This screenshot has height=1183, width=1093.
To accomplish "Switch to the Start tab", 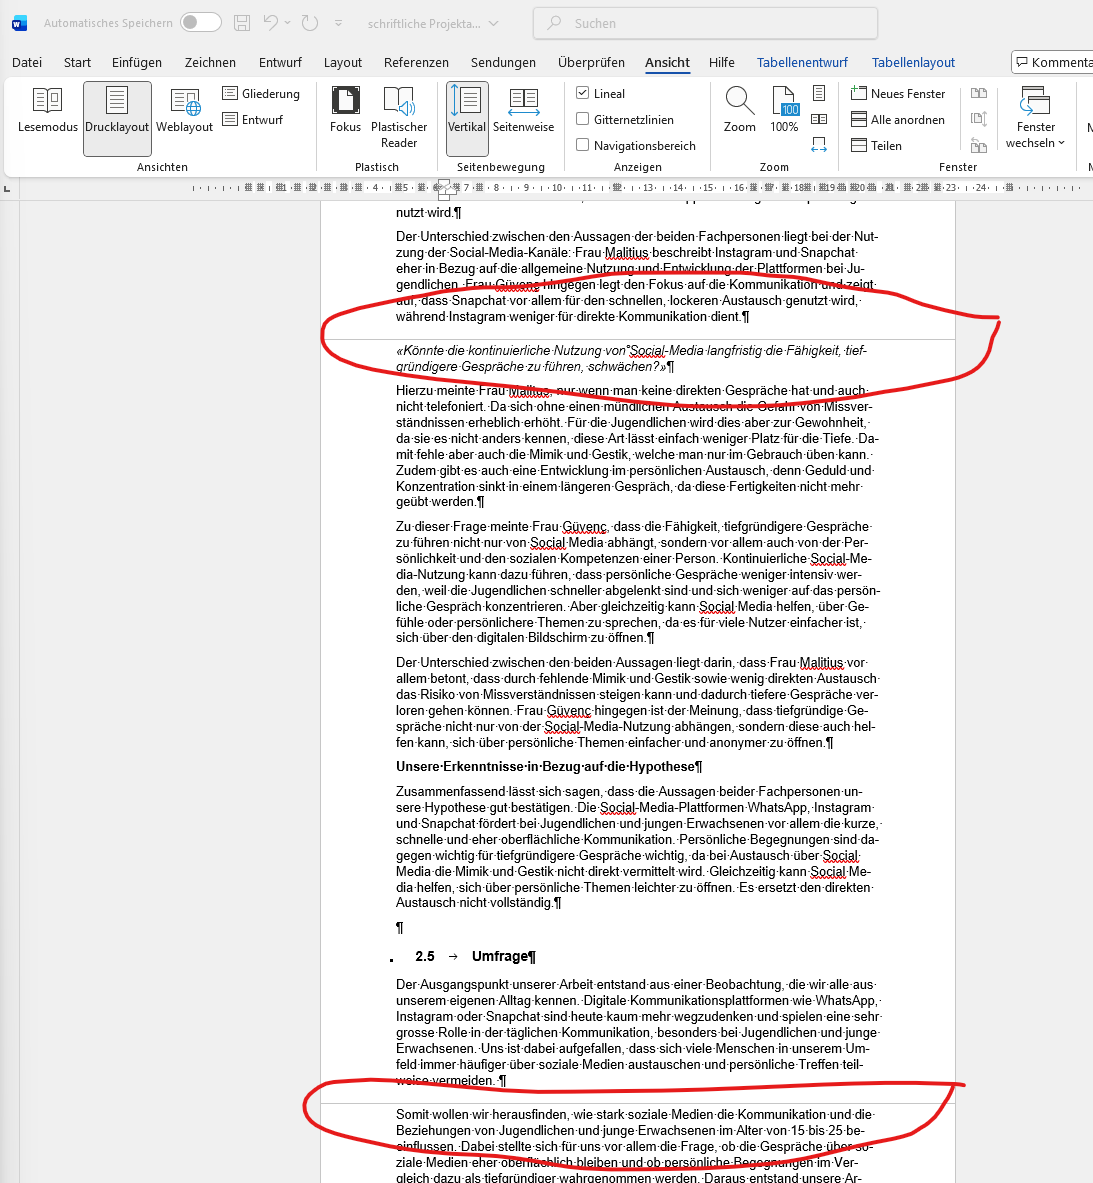I will (77, 63).
